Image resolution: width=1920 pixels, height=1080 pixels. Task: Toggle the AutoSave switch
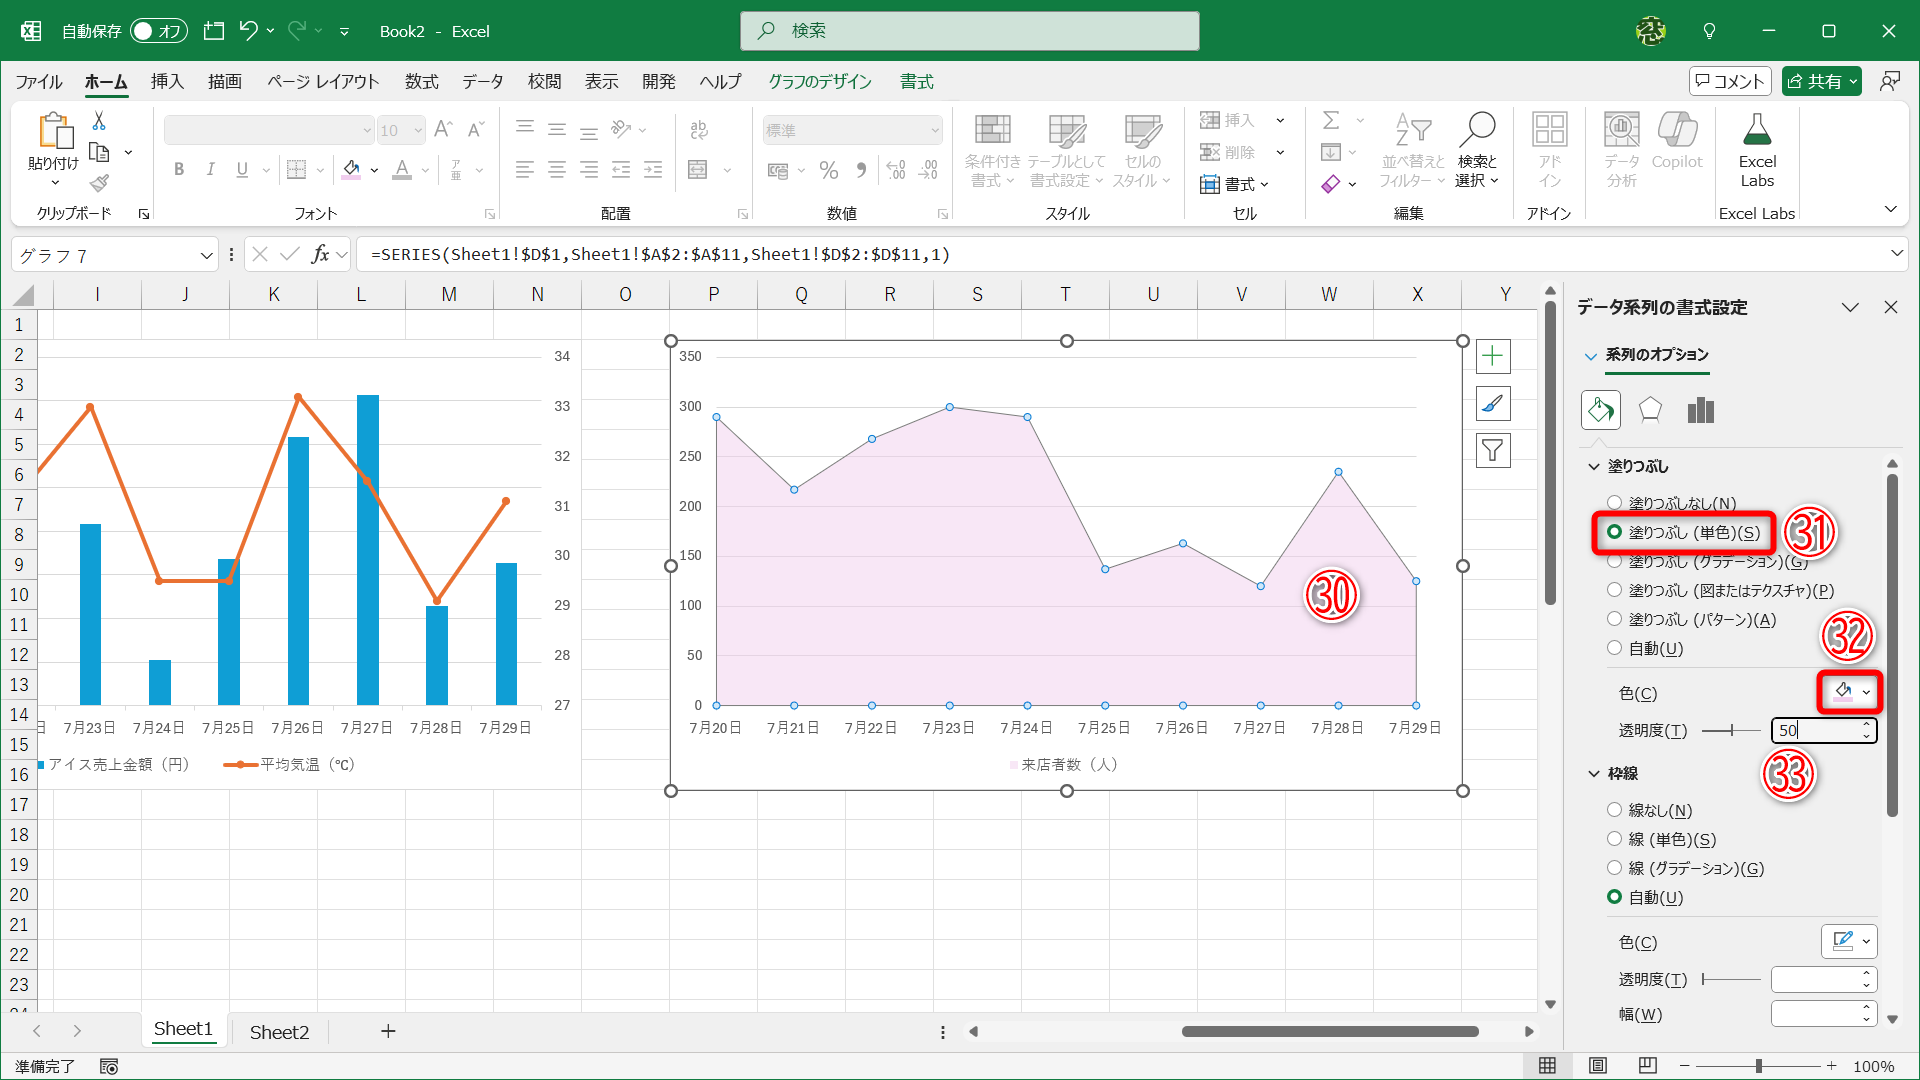(158, 31)
